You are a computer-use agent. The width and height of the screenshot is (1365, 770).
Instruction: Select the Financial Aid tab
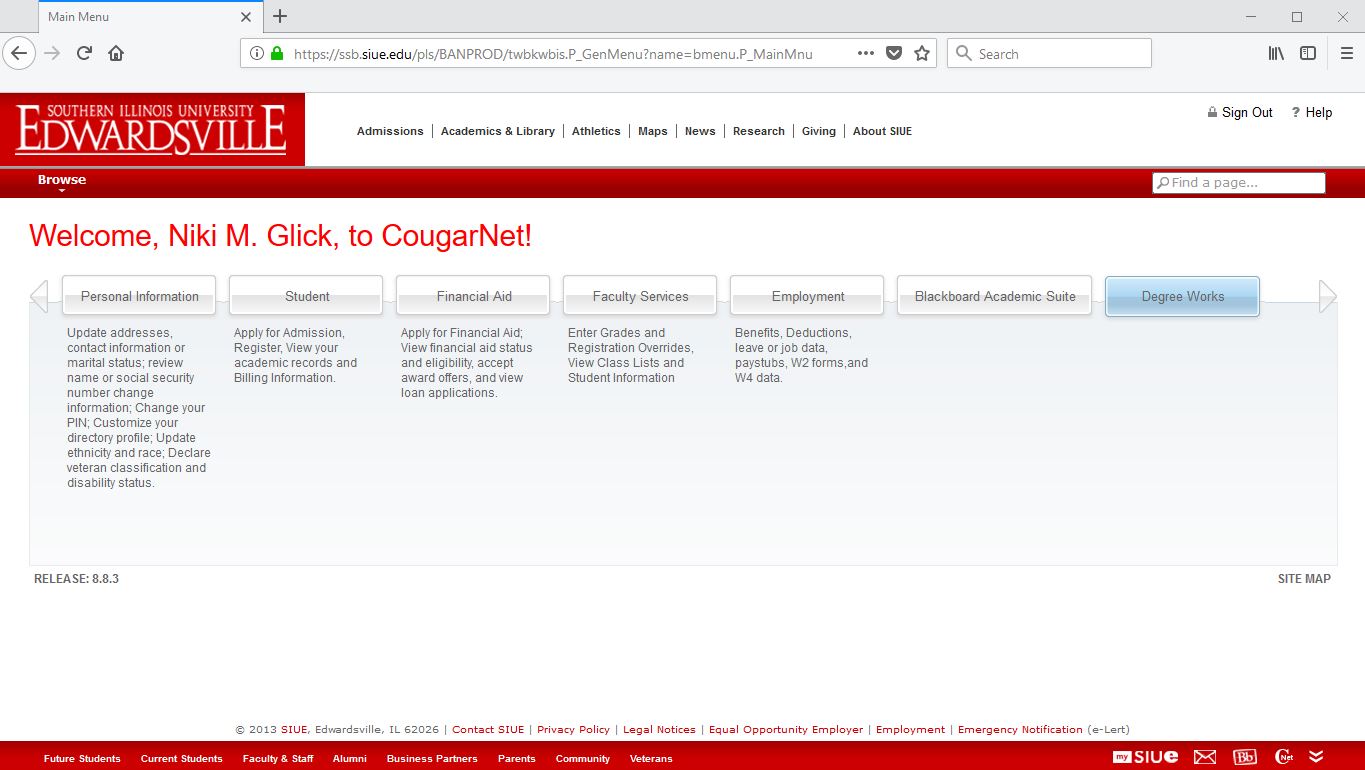coord(473,296)
